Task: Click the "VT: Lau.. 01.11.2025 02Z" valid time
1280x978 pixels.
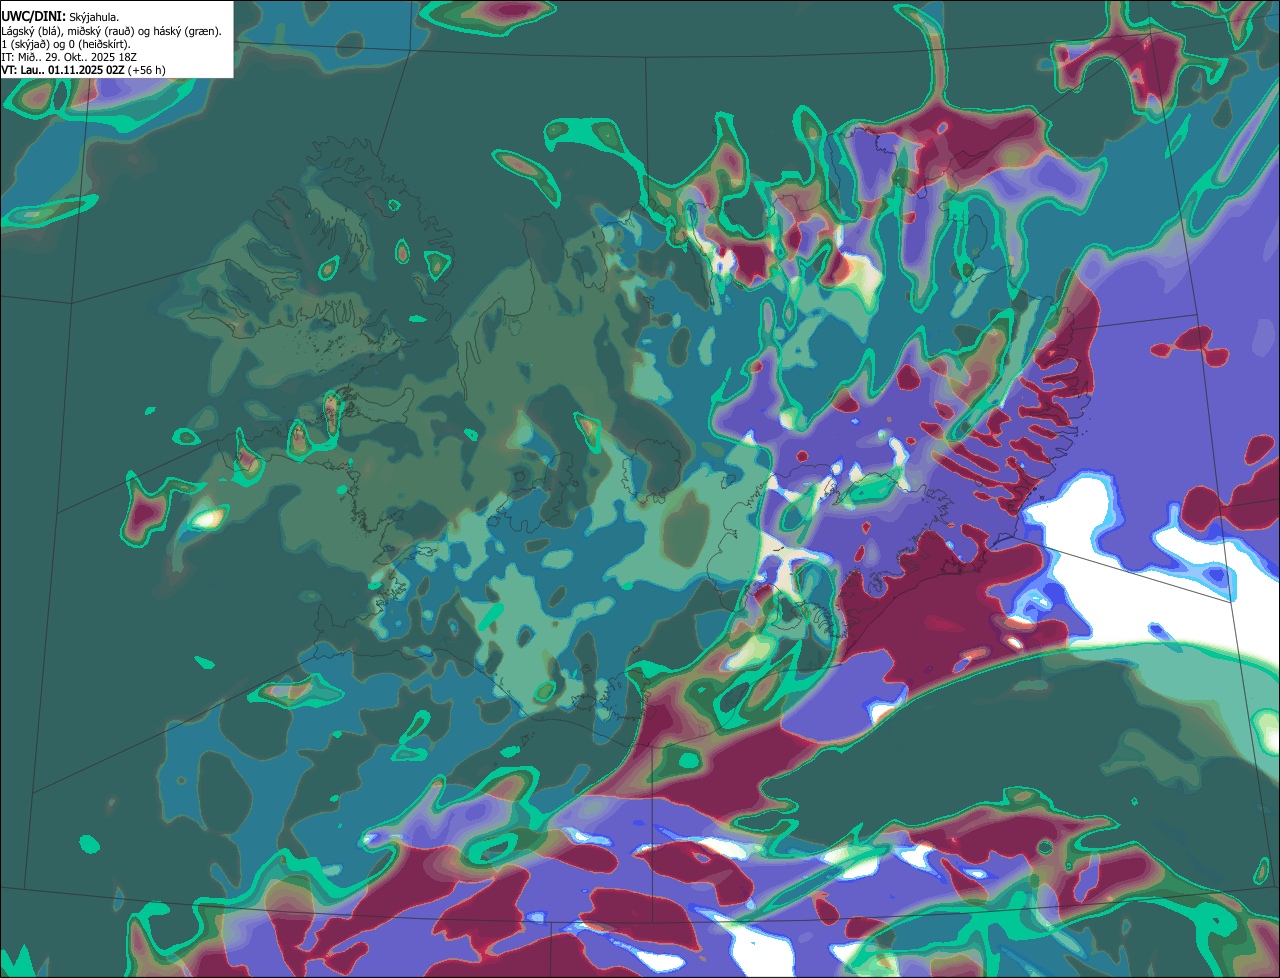Action: [62, 70]
